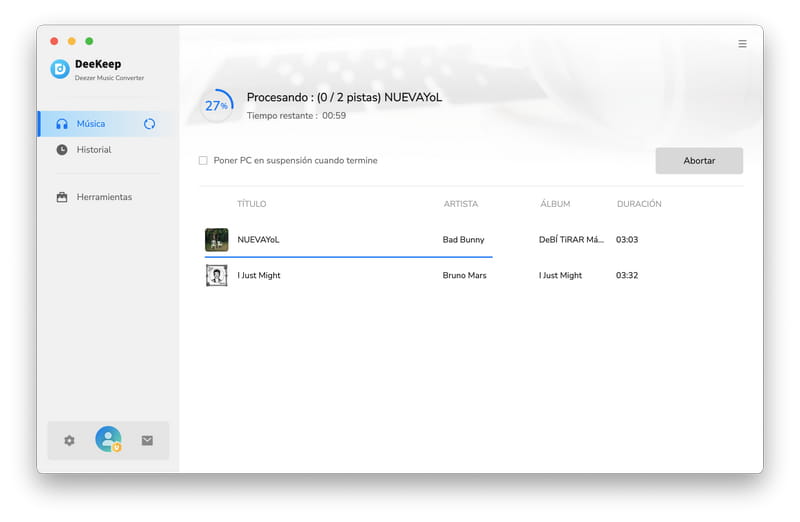Screen dimensions: 800x522
Task: Enable Poner PC en suspensión checkbox
Action: (x=203, y=161)
